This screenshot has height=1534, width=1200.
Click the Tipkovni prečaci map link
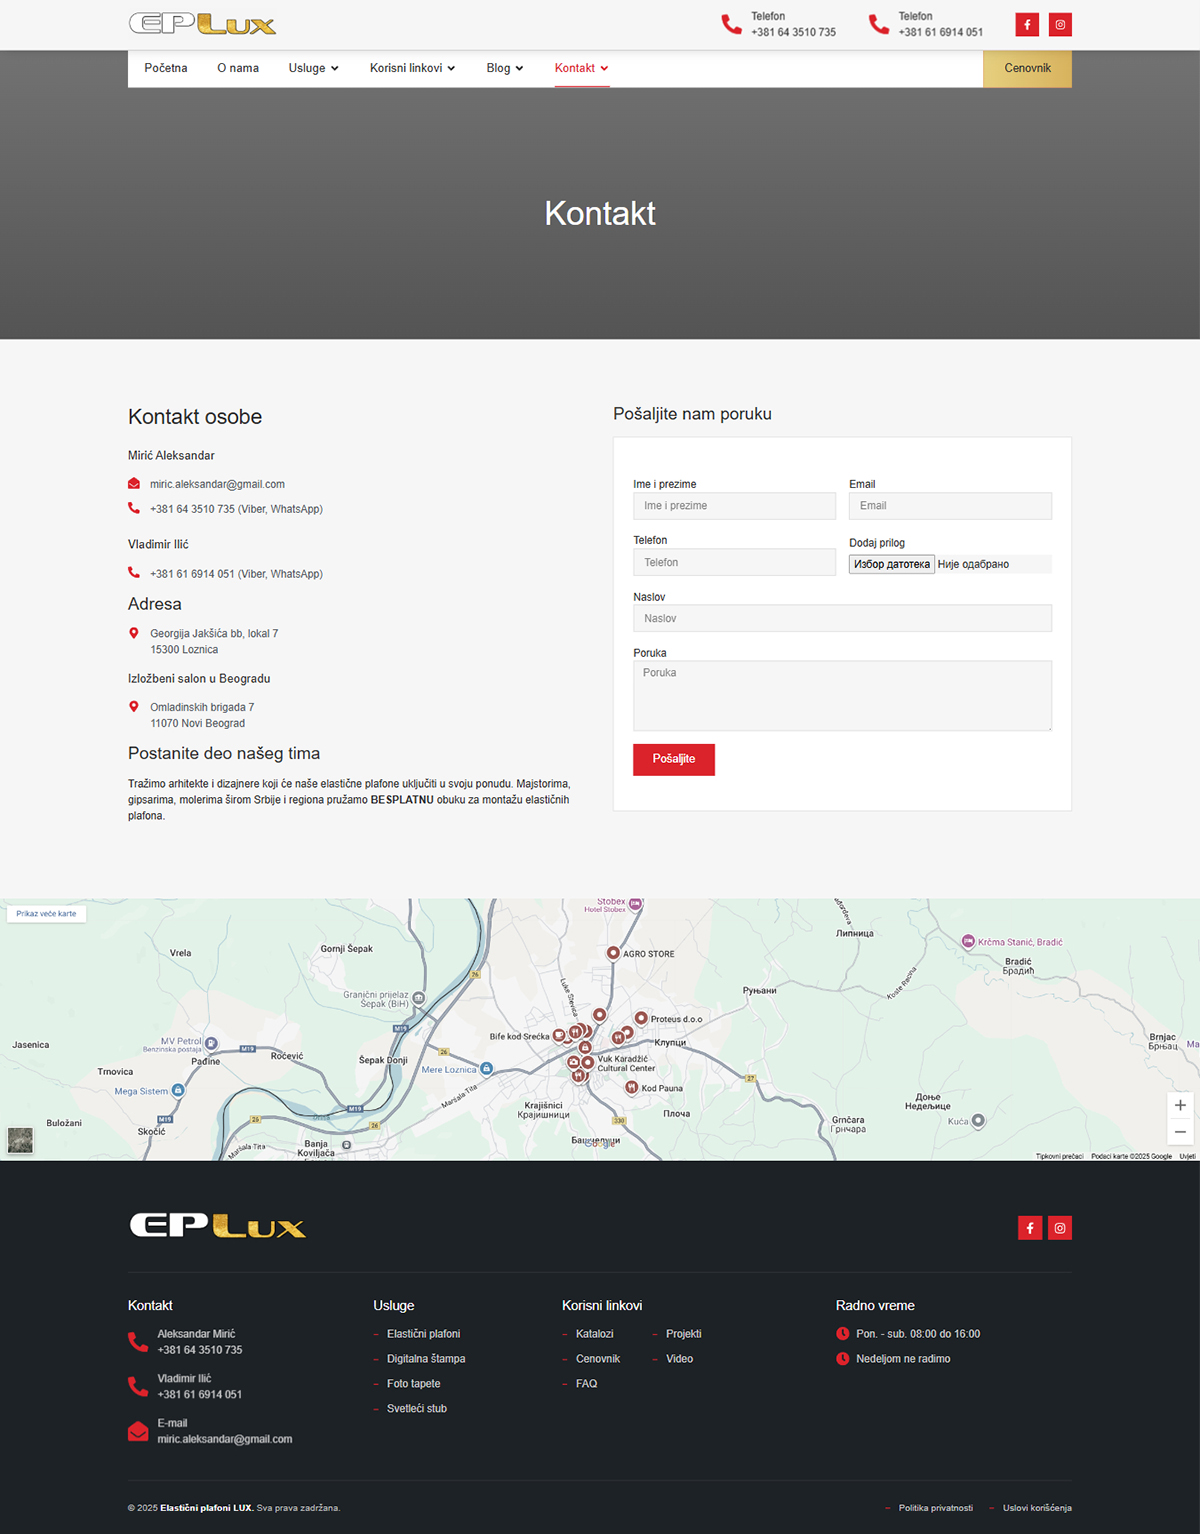(x=1059, y=1156)
